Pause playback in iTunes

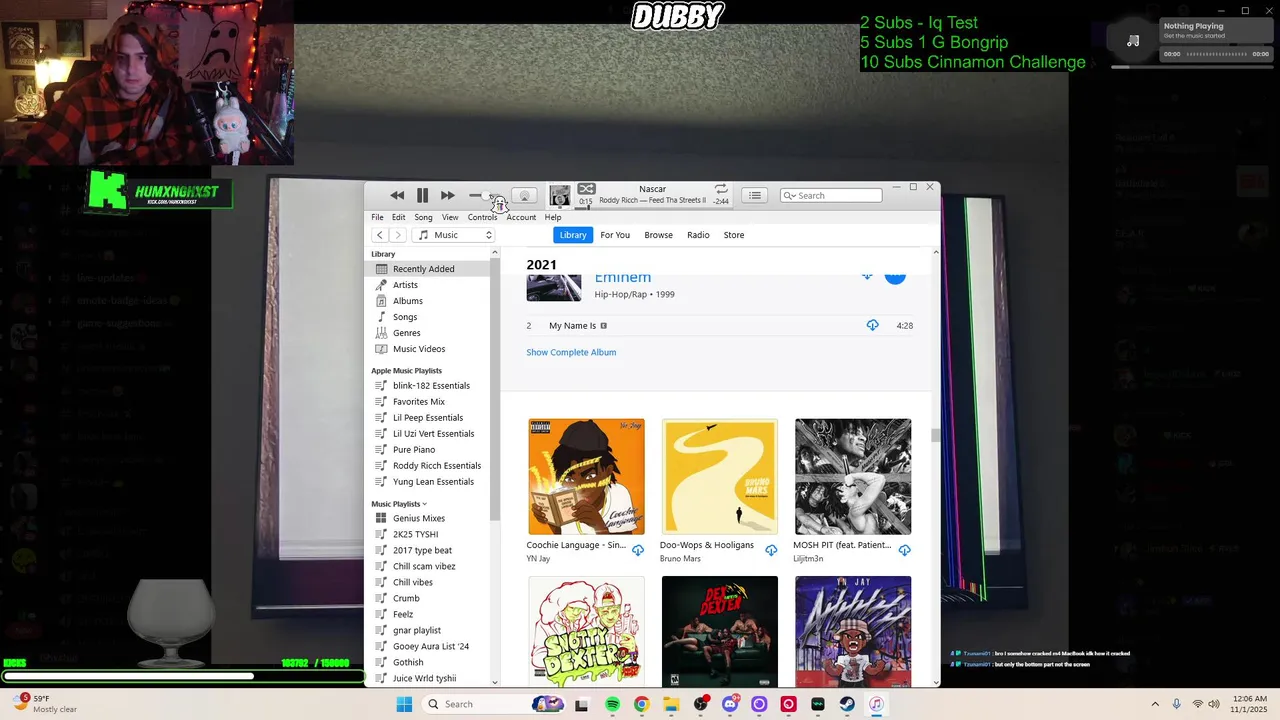(422, 196)
